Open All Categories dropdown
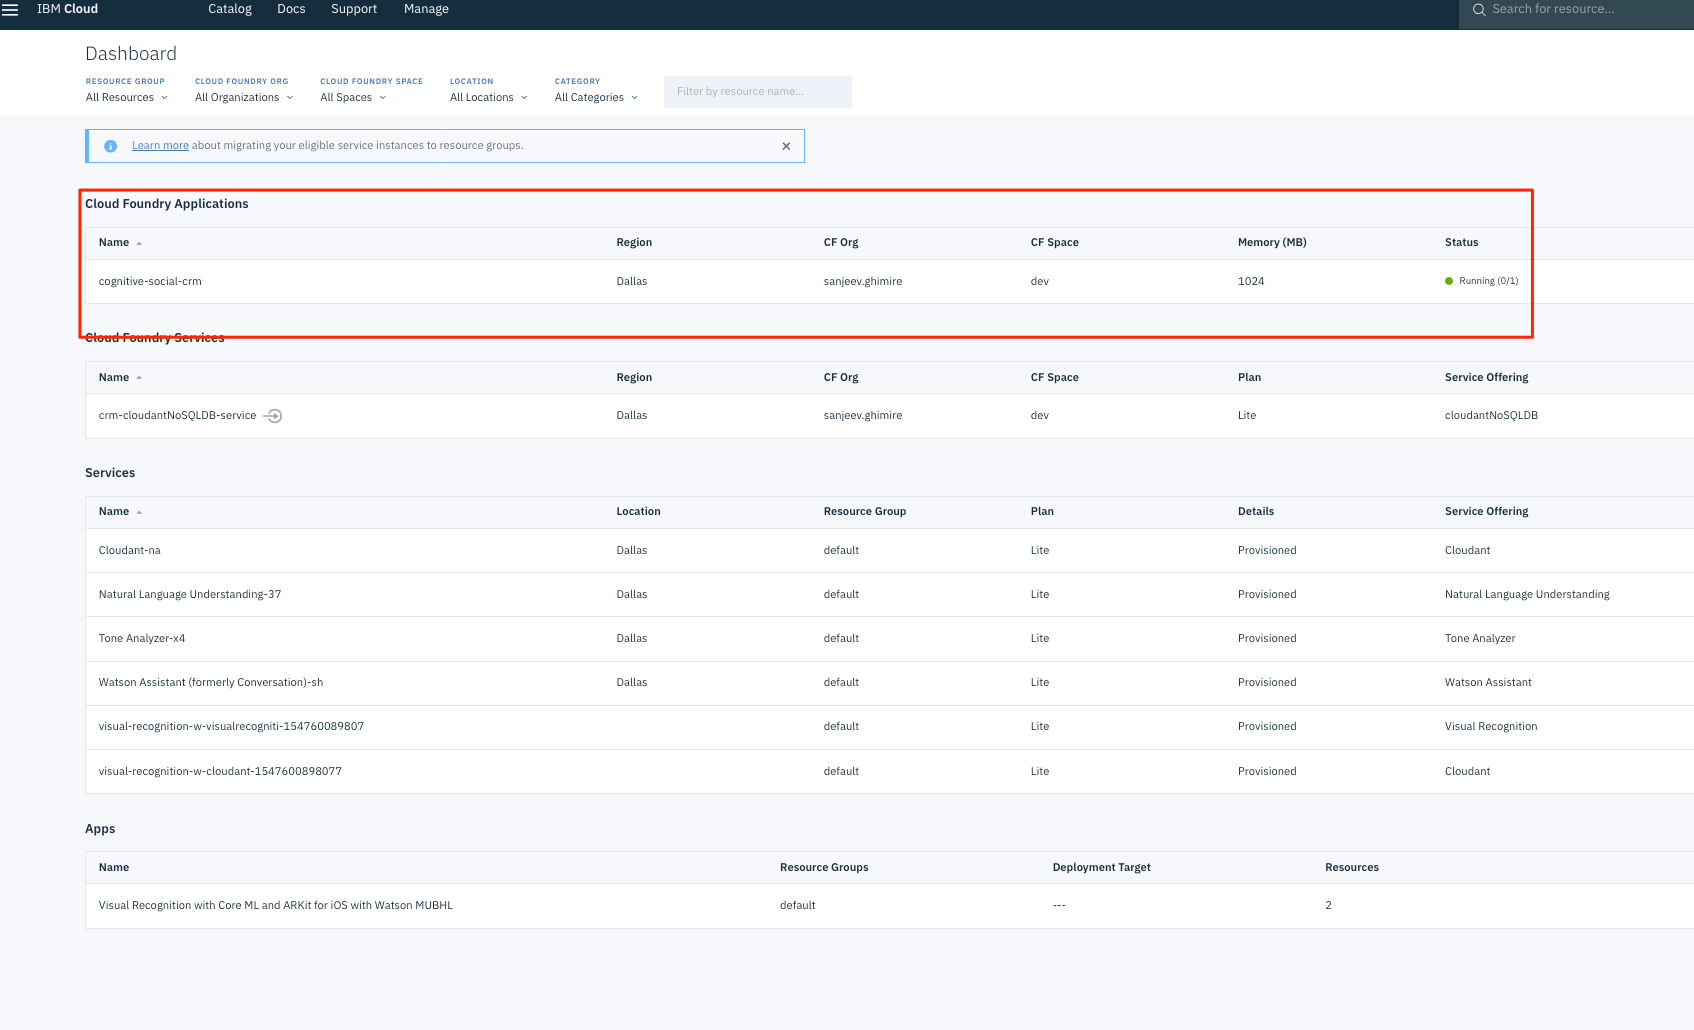1694x1030 pixels. tap(596, 97)
